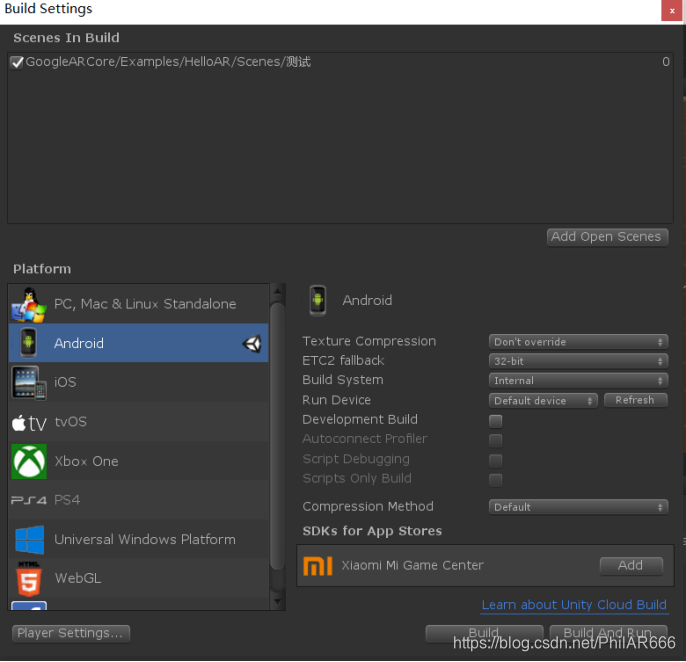Toggle the Autoconnect Profiler checkbox

coord(495,440)
